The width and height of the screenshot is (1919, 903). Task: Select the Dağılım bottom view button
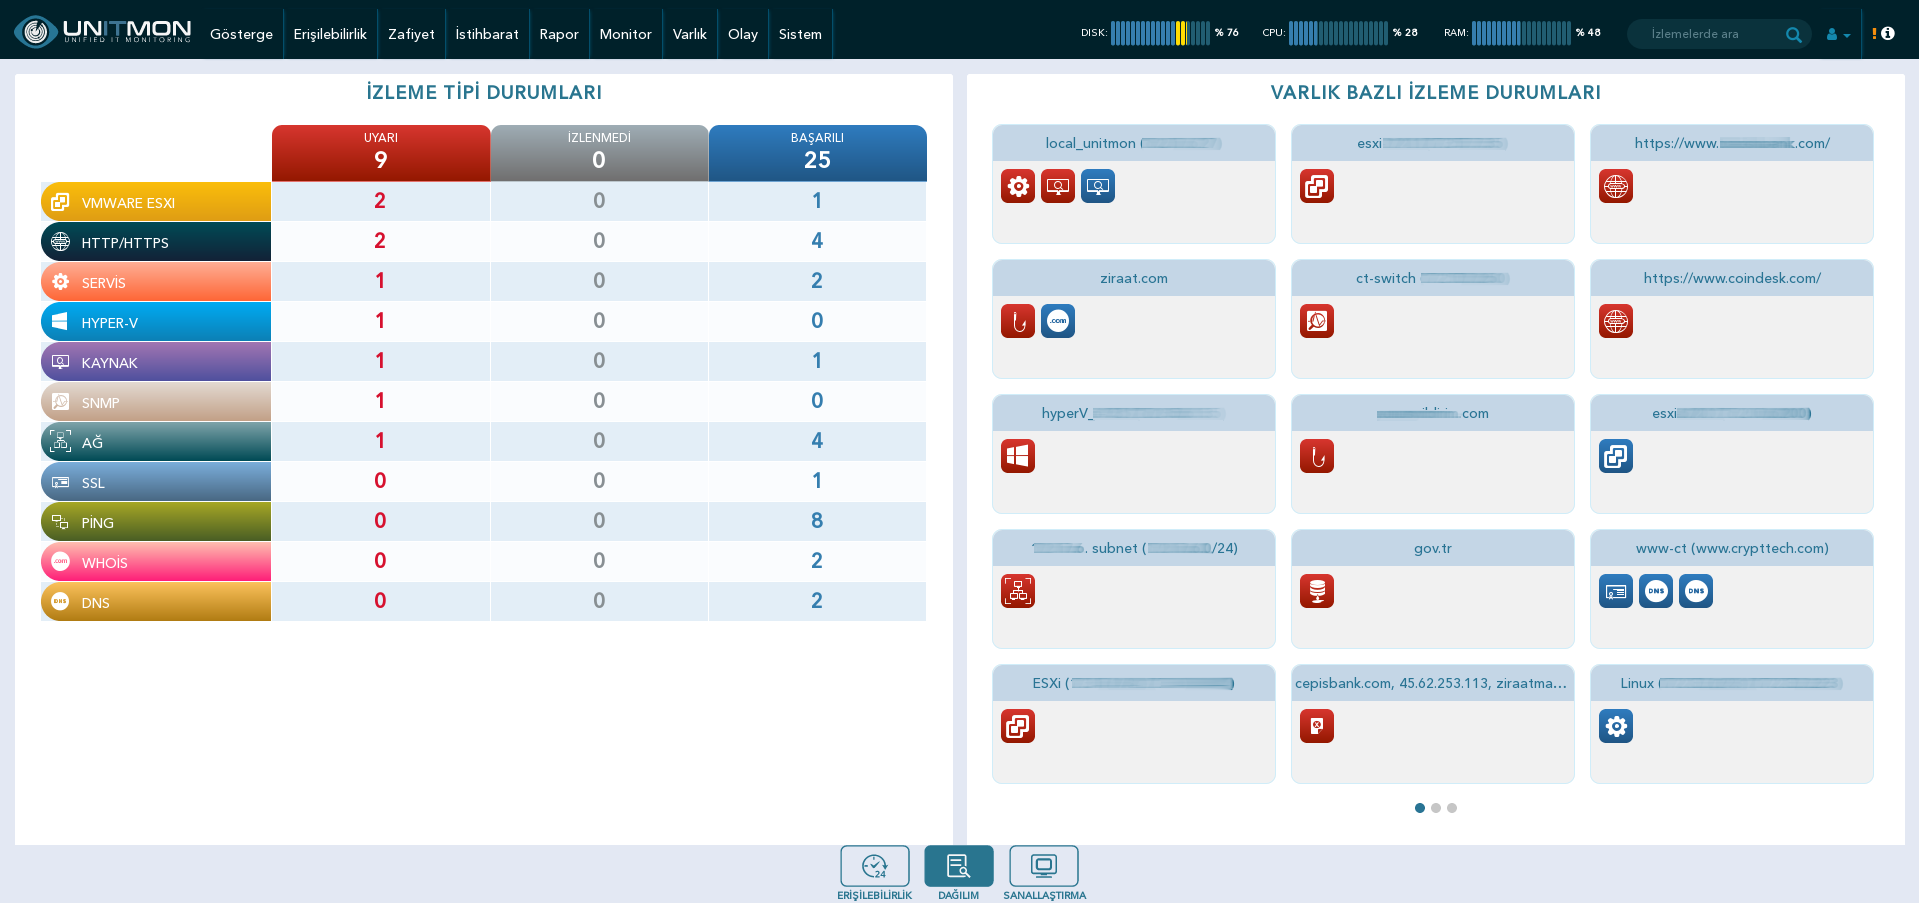coord(959,873)
